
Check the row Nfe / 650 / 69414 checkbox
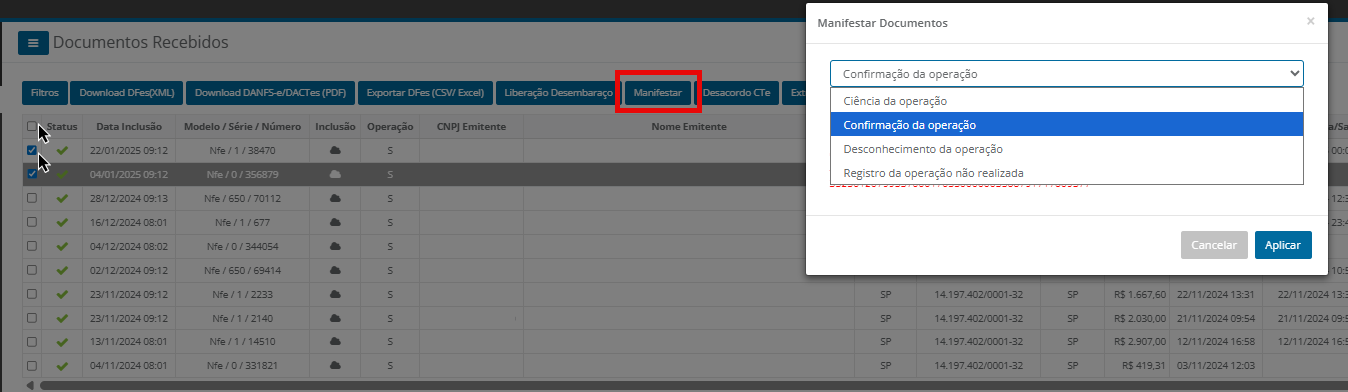coord(32,270)
